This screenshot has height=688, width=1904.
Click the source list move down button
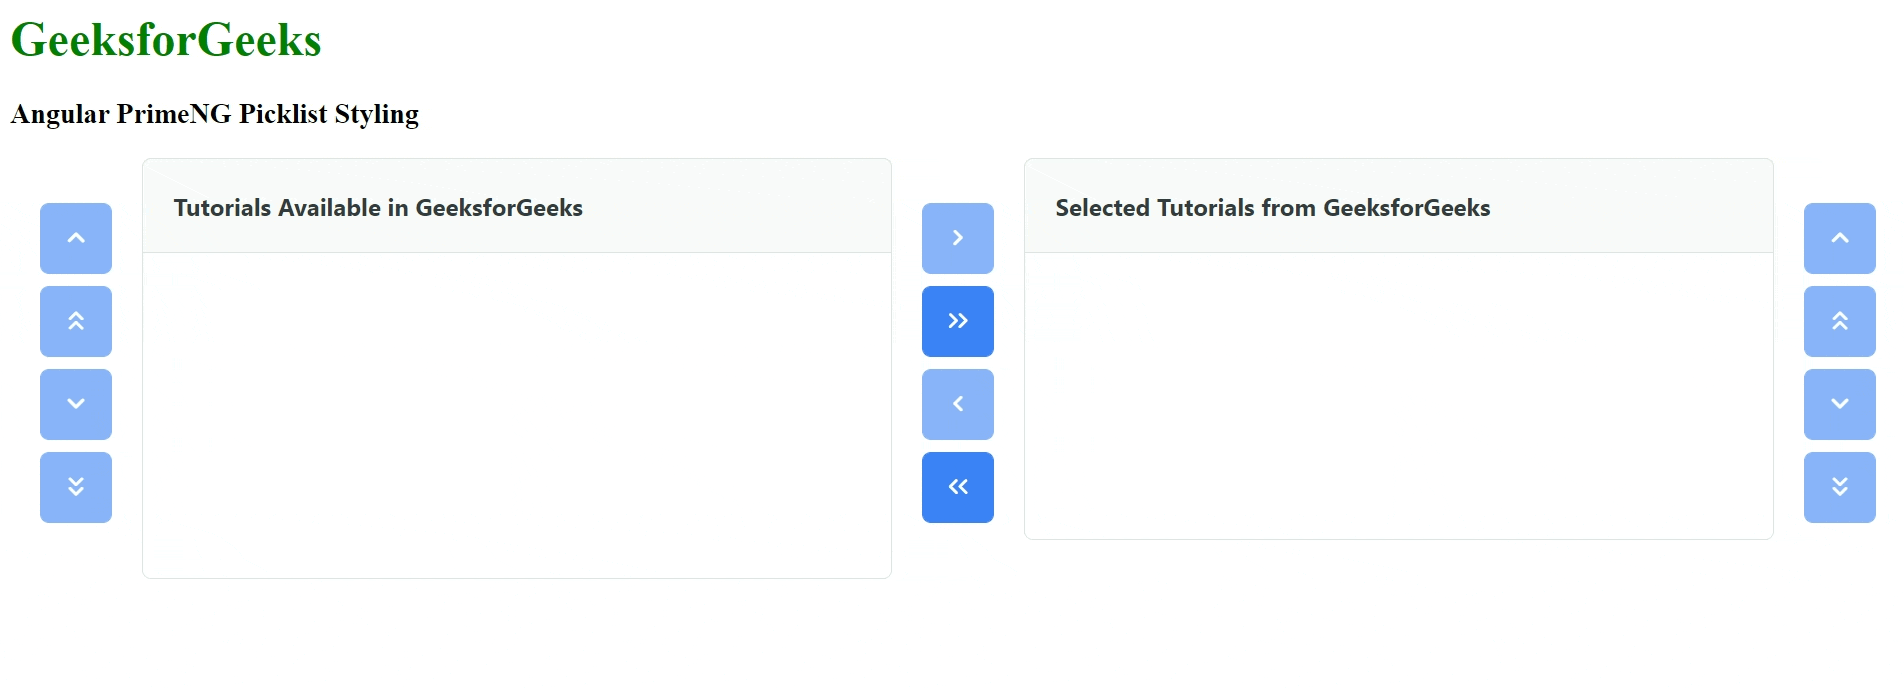pos(76,404)
